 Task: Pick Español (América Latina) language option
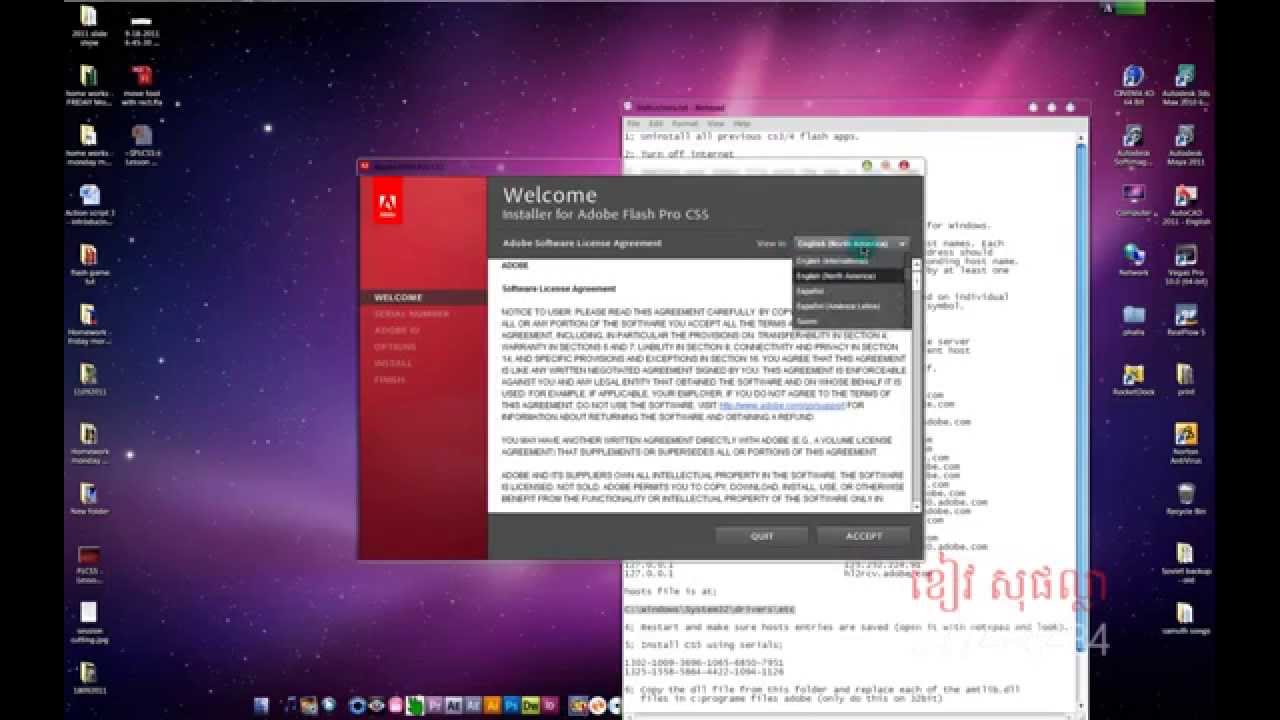tap(850, 306)
